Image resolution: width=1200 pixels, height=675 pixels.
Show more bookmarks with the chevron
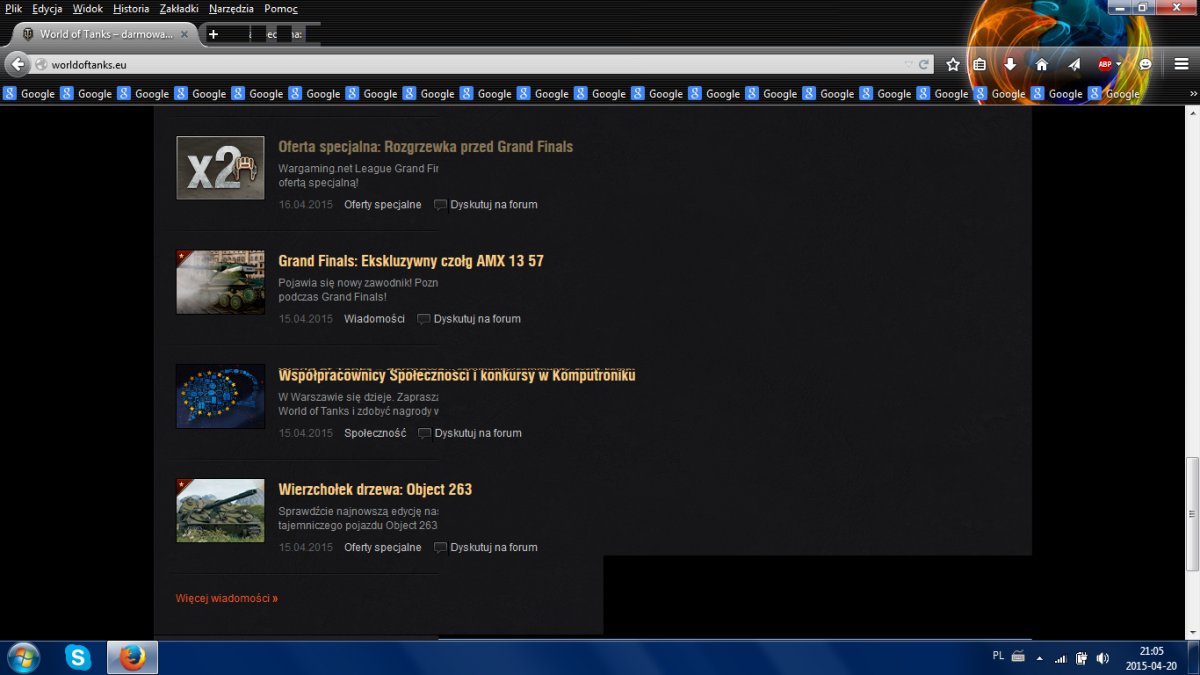tap(1192, 94)
